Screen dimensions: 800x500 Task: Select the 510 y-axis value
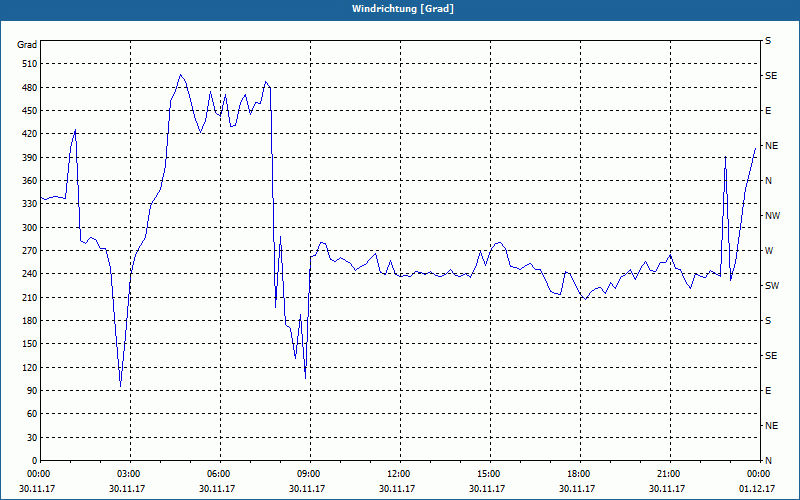[29, 64]
